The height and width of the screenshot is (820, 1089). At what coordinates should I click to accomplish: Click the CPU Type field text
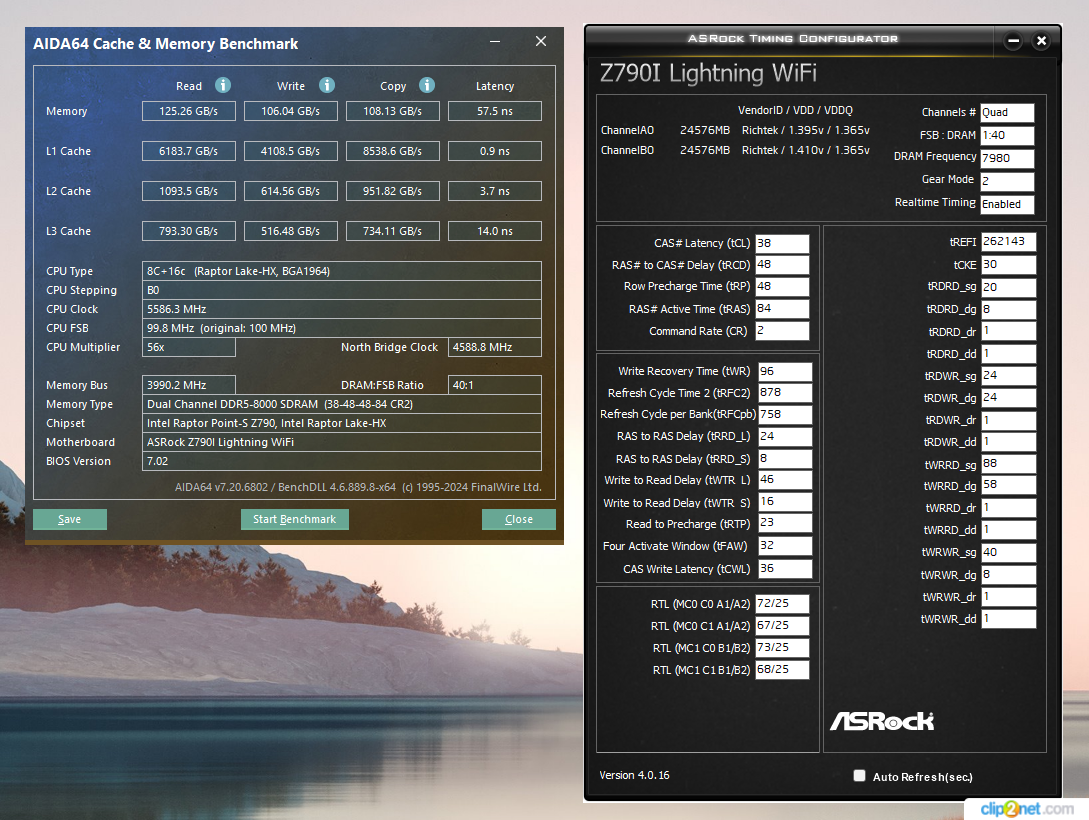(342, 271)
